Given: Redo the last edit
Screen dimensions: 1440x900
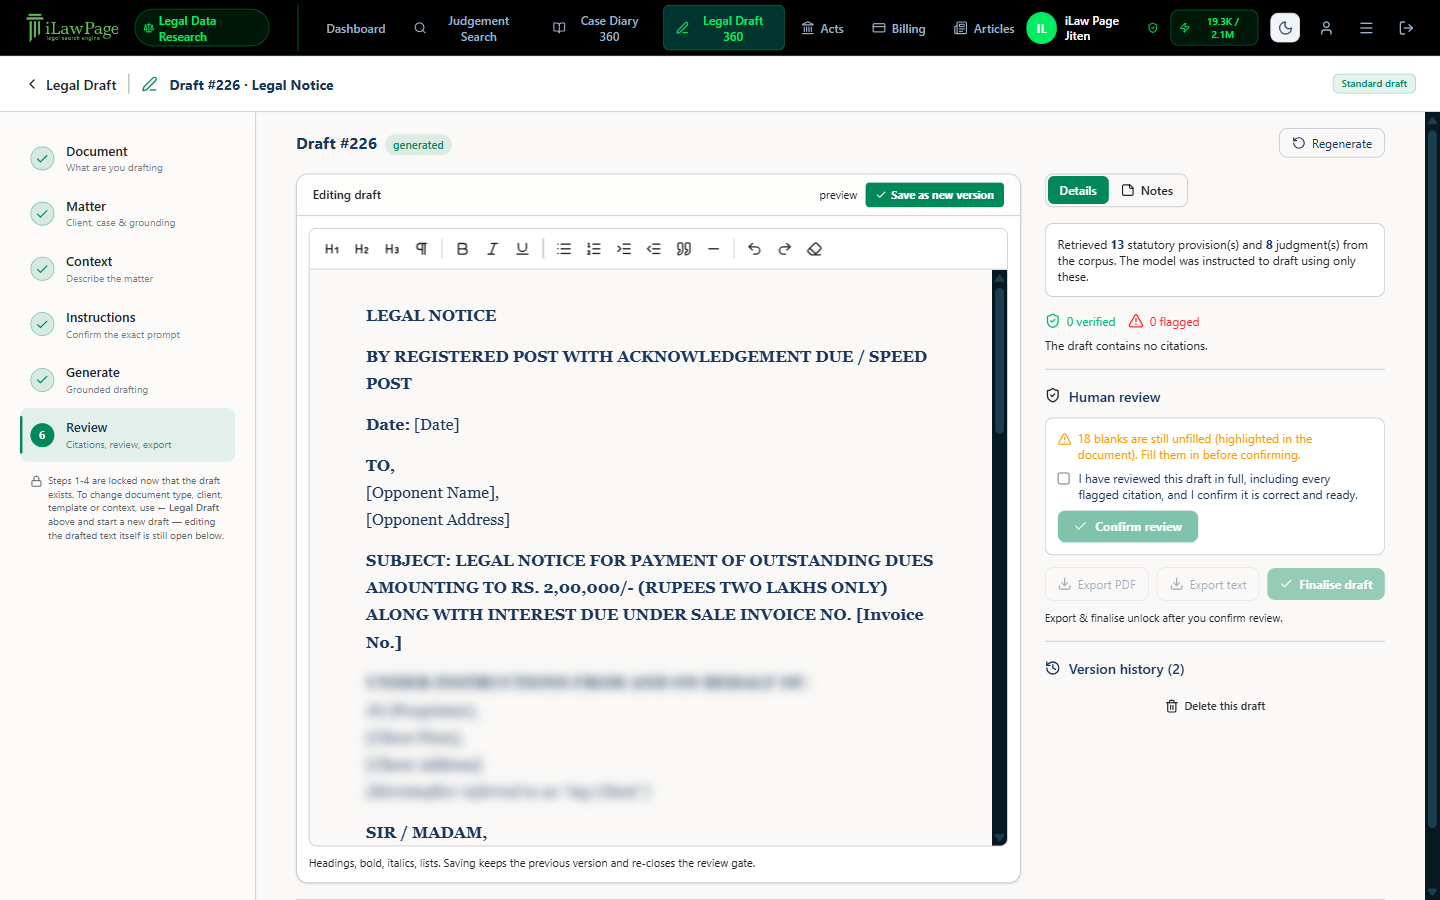Looking at the screenshot, I should pyautogui.click(x=785, y=249).
